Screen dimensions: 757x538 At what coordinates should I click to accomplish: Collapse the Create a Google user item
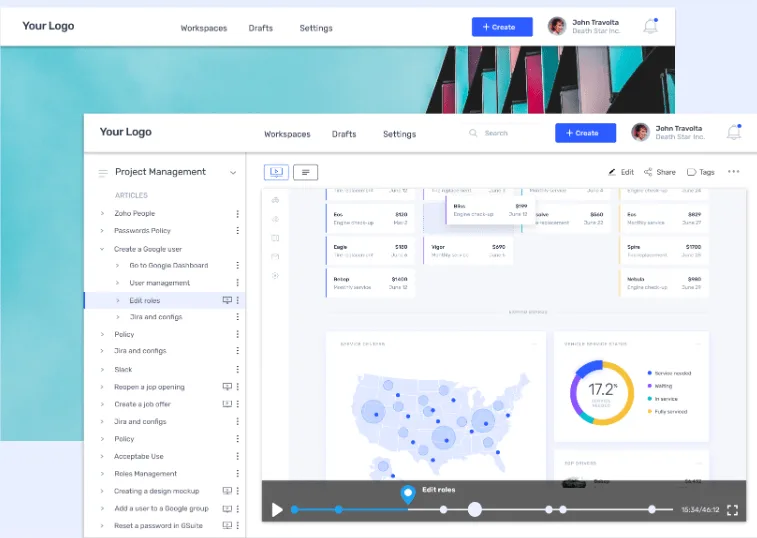102,249
